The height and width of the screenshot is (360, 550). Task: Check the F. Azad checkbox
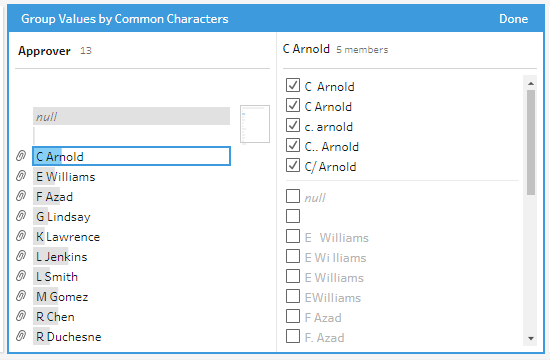(293, 336)
